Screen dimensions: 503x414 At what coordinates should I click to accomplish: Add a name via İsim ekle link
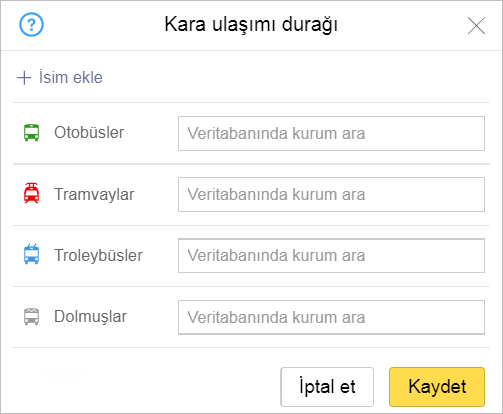tap(70, 77)
